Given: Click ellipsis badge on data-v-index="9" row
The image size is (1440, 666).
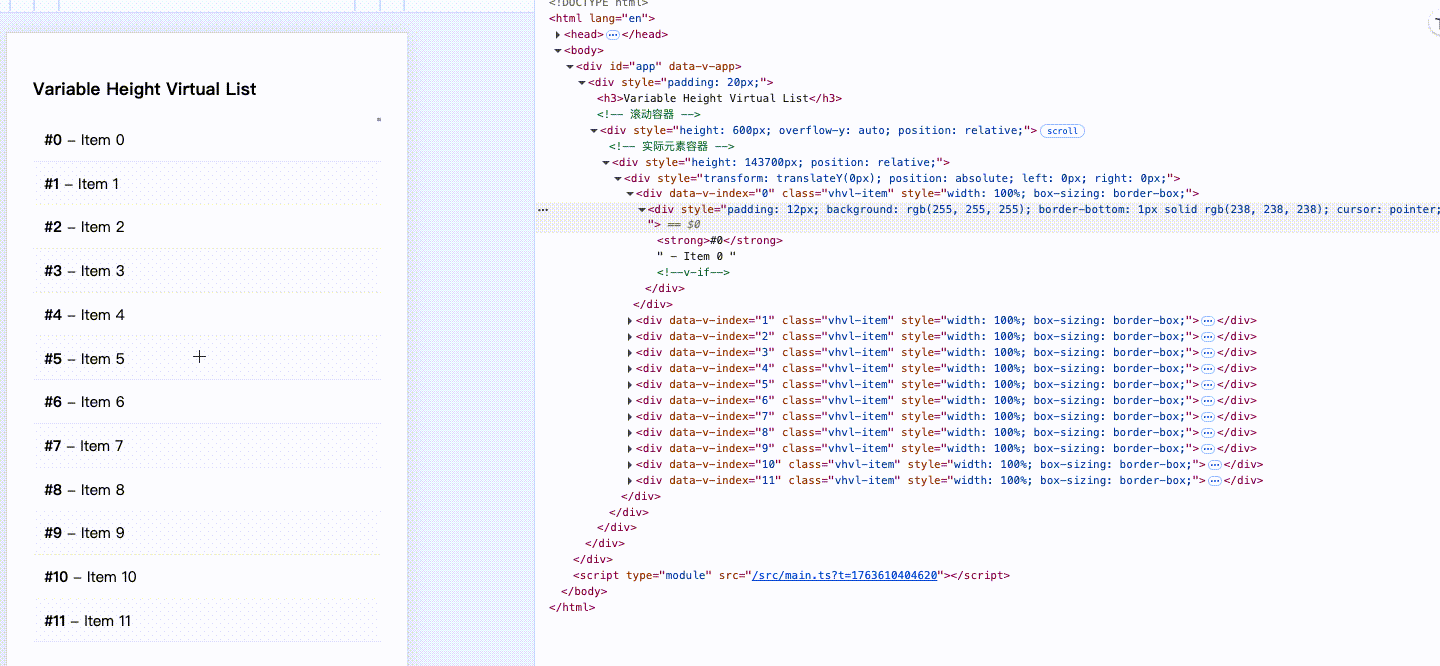Looking at the screenshot, I should pos(1208,449).
